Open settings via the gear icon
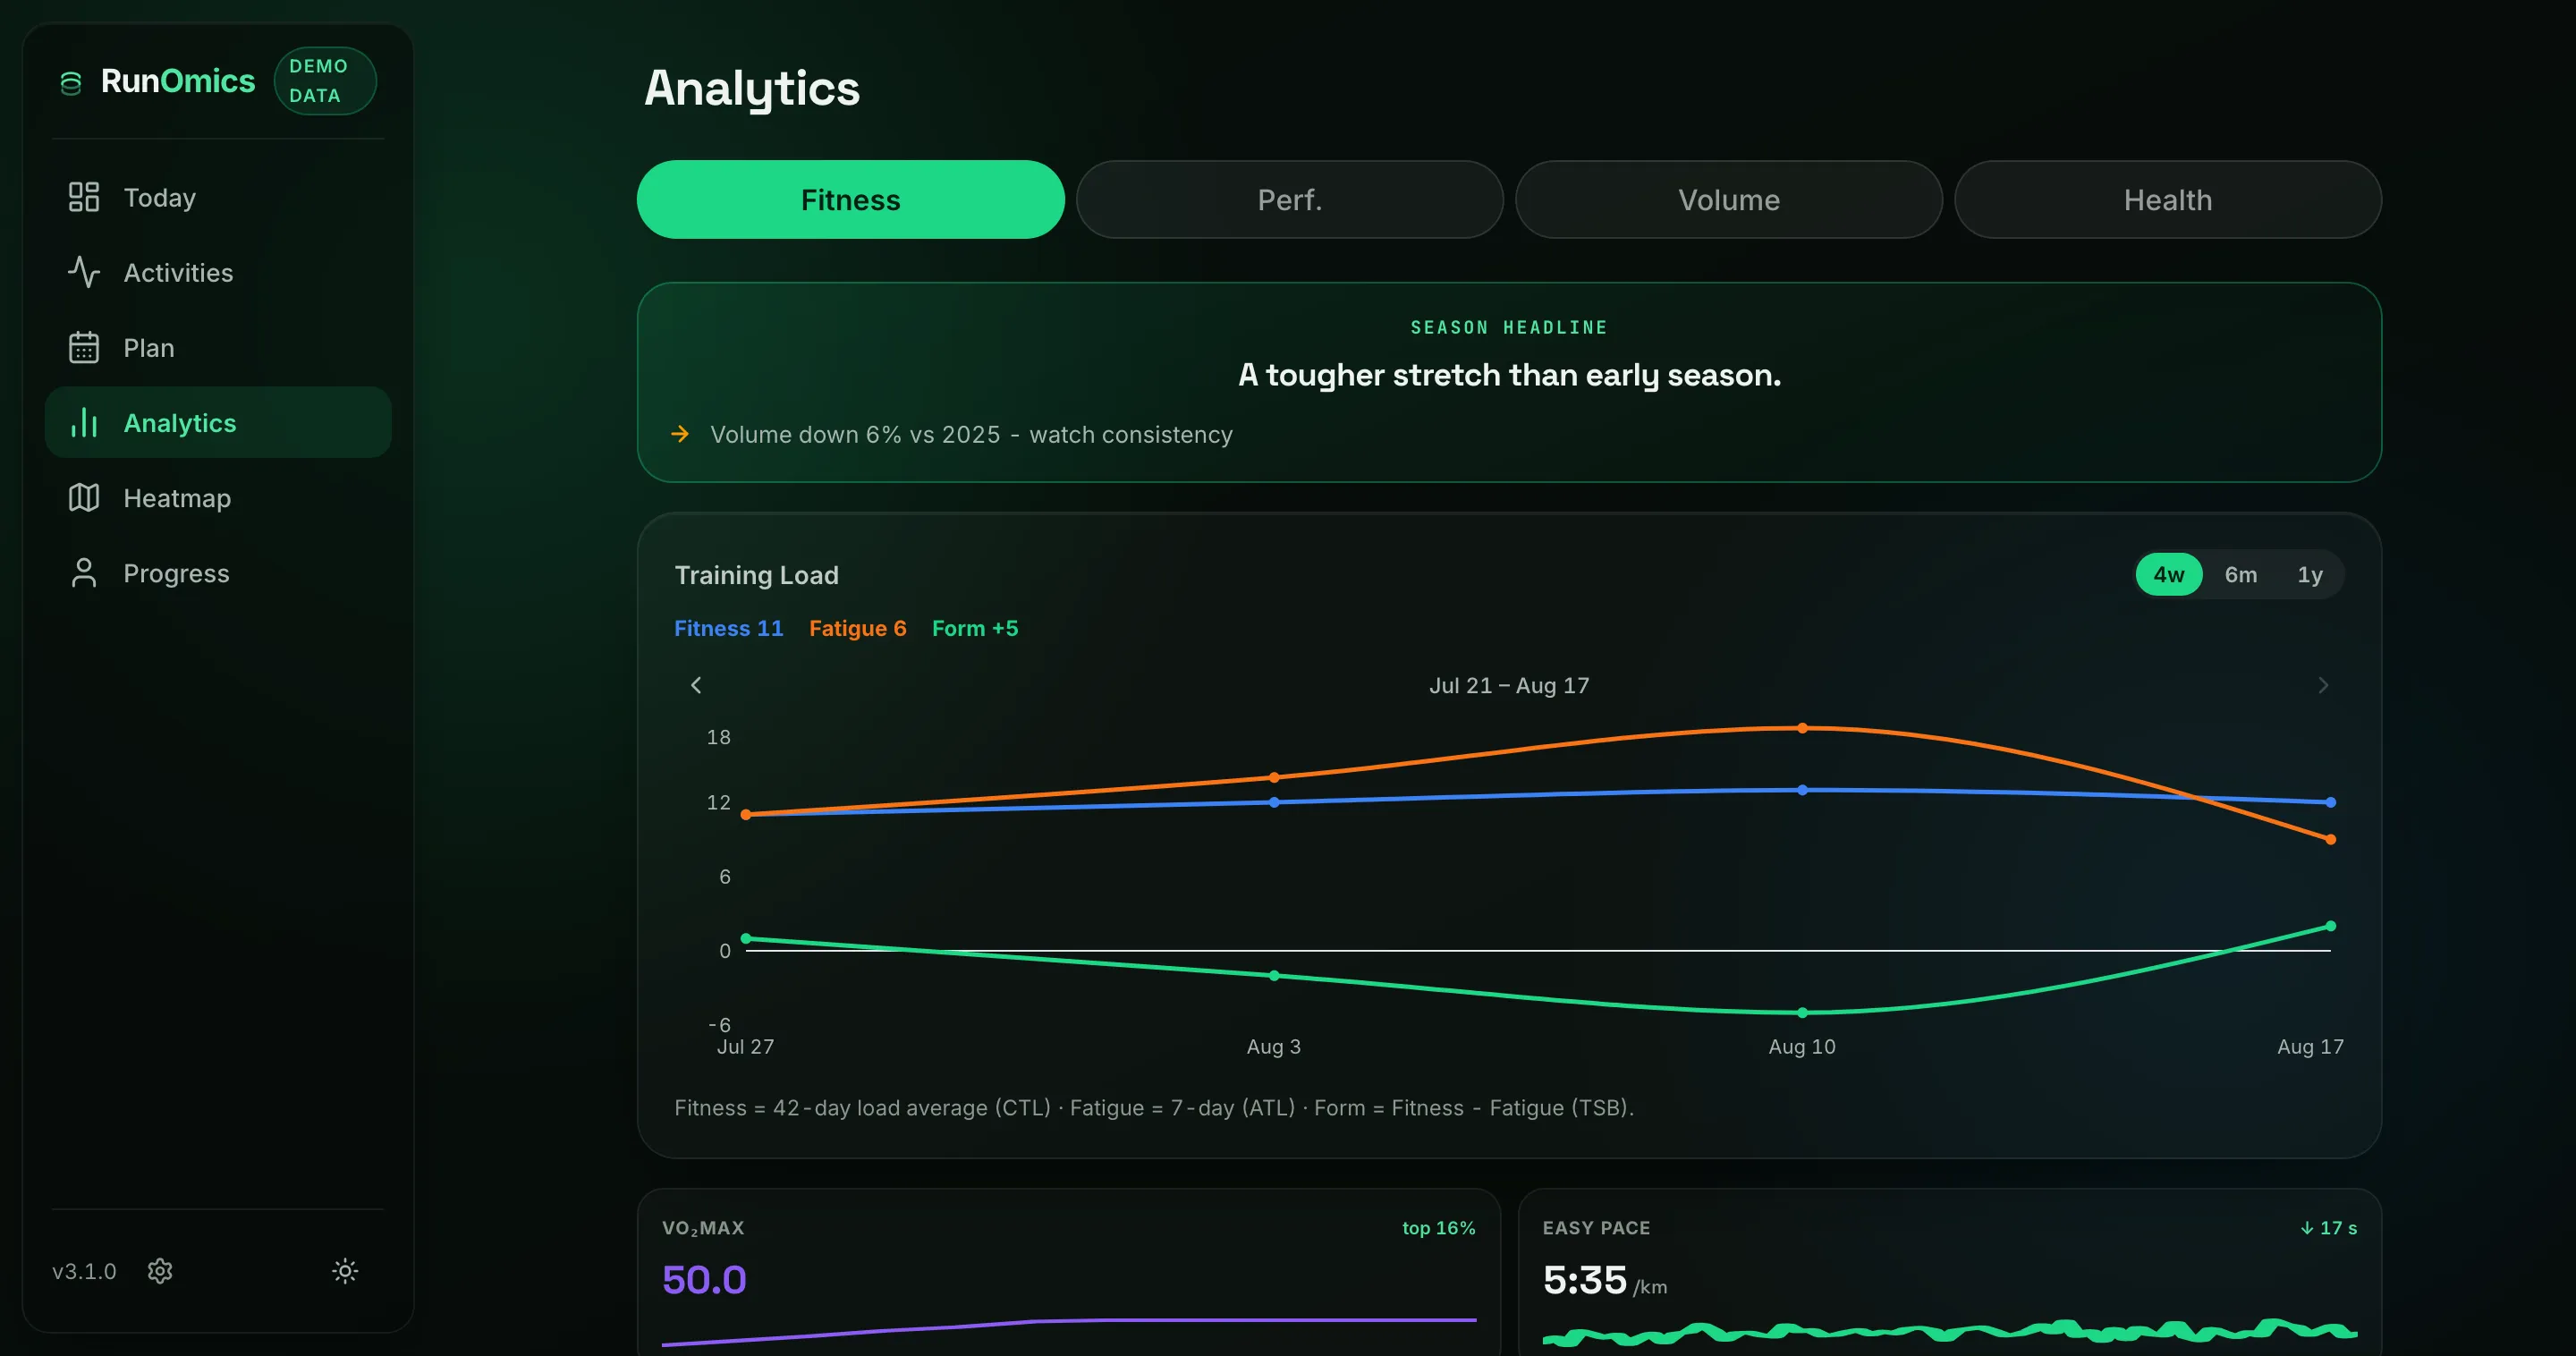 160,1271
